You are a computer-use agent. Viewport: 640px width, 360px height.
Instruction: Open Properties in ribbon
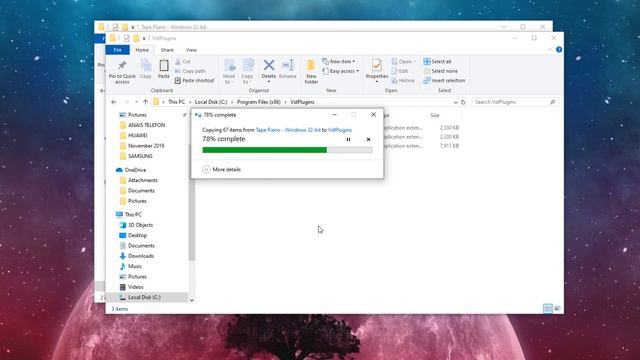377,70
